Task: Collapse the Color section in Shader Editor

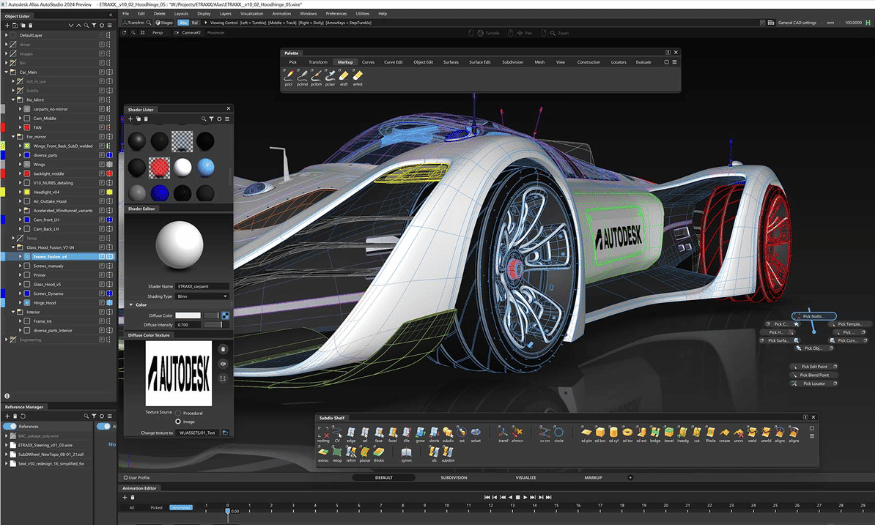Action: tap(131, 305)
